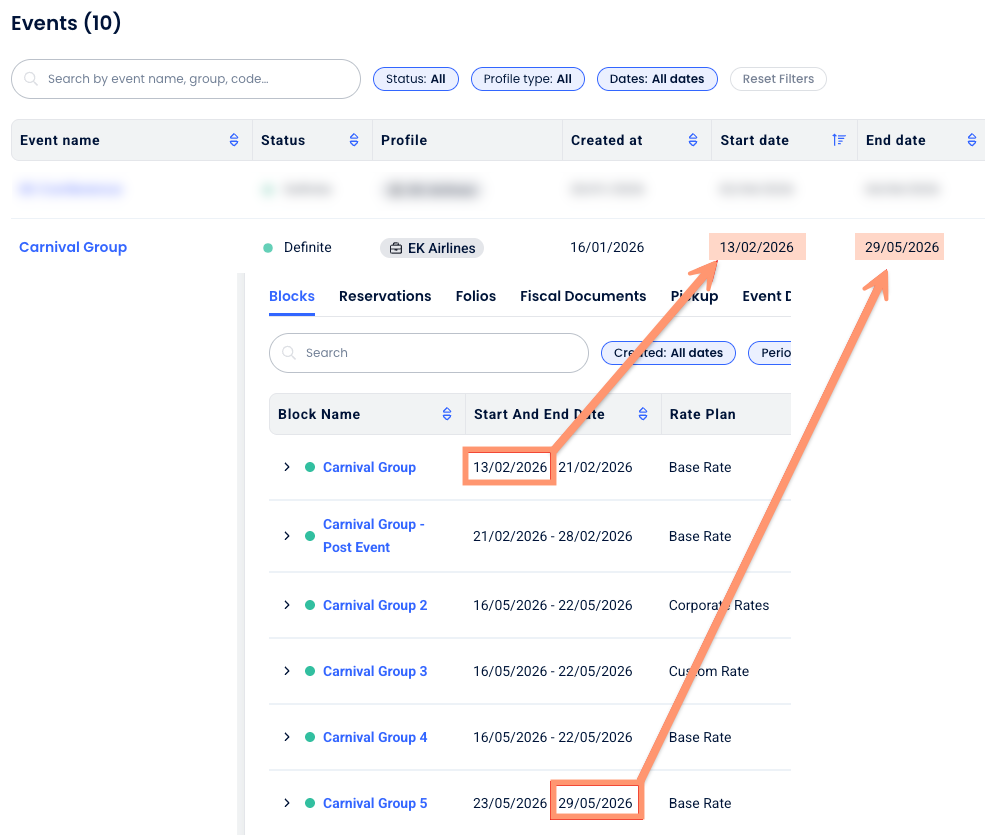Open the Dates: All dates filter

pyautogui.click(x=657, y=79)
